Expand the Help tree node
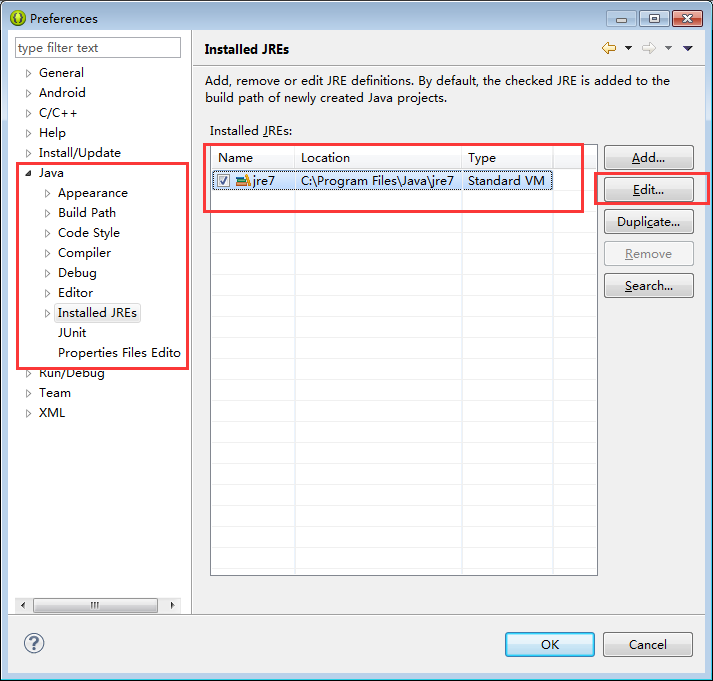This screenshot has width=713, height=681. (28, 133)
